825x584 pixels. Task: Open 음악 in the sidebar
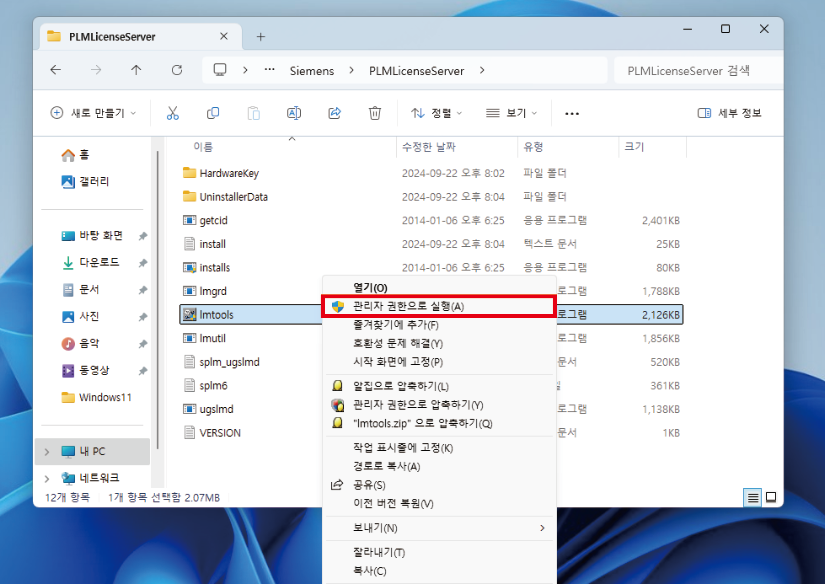point(81,344)
